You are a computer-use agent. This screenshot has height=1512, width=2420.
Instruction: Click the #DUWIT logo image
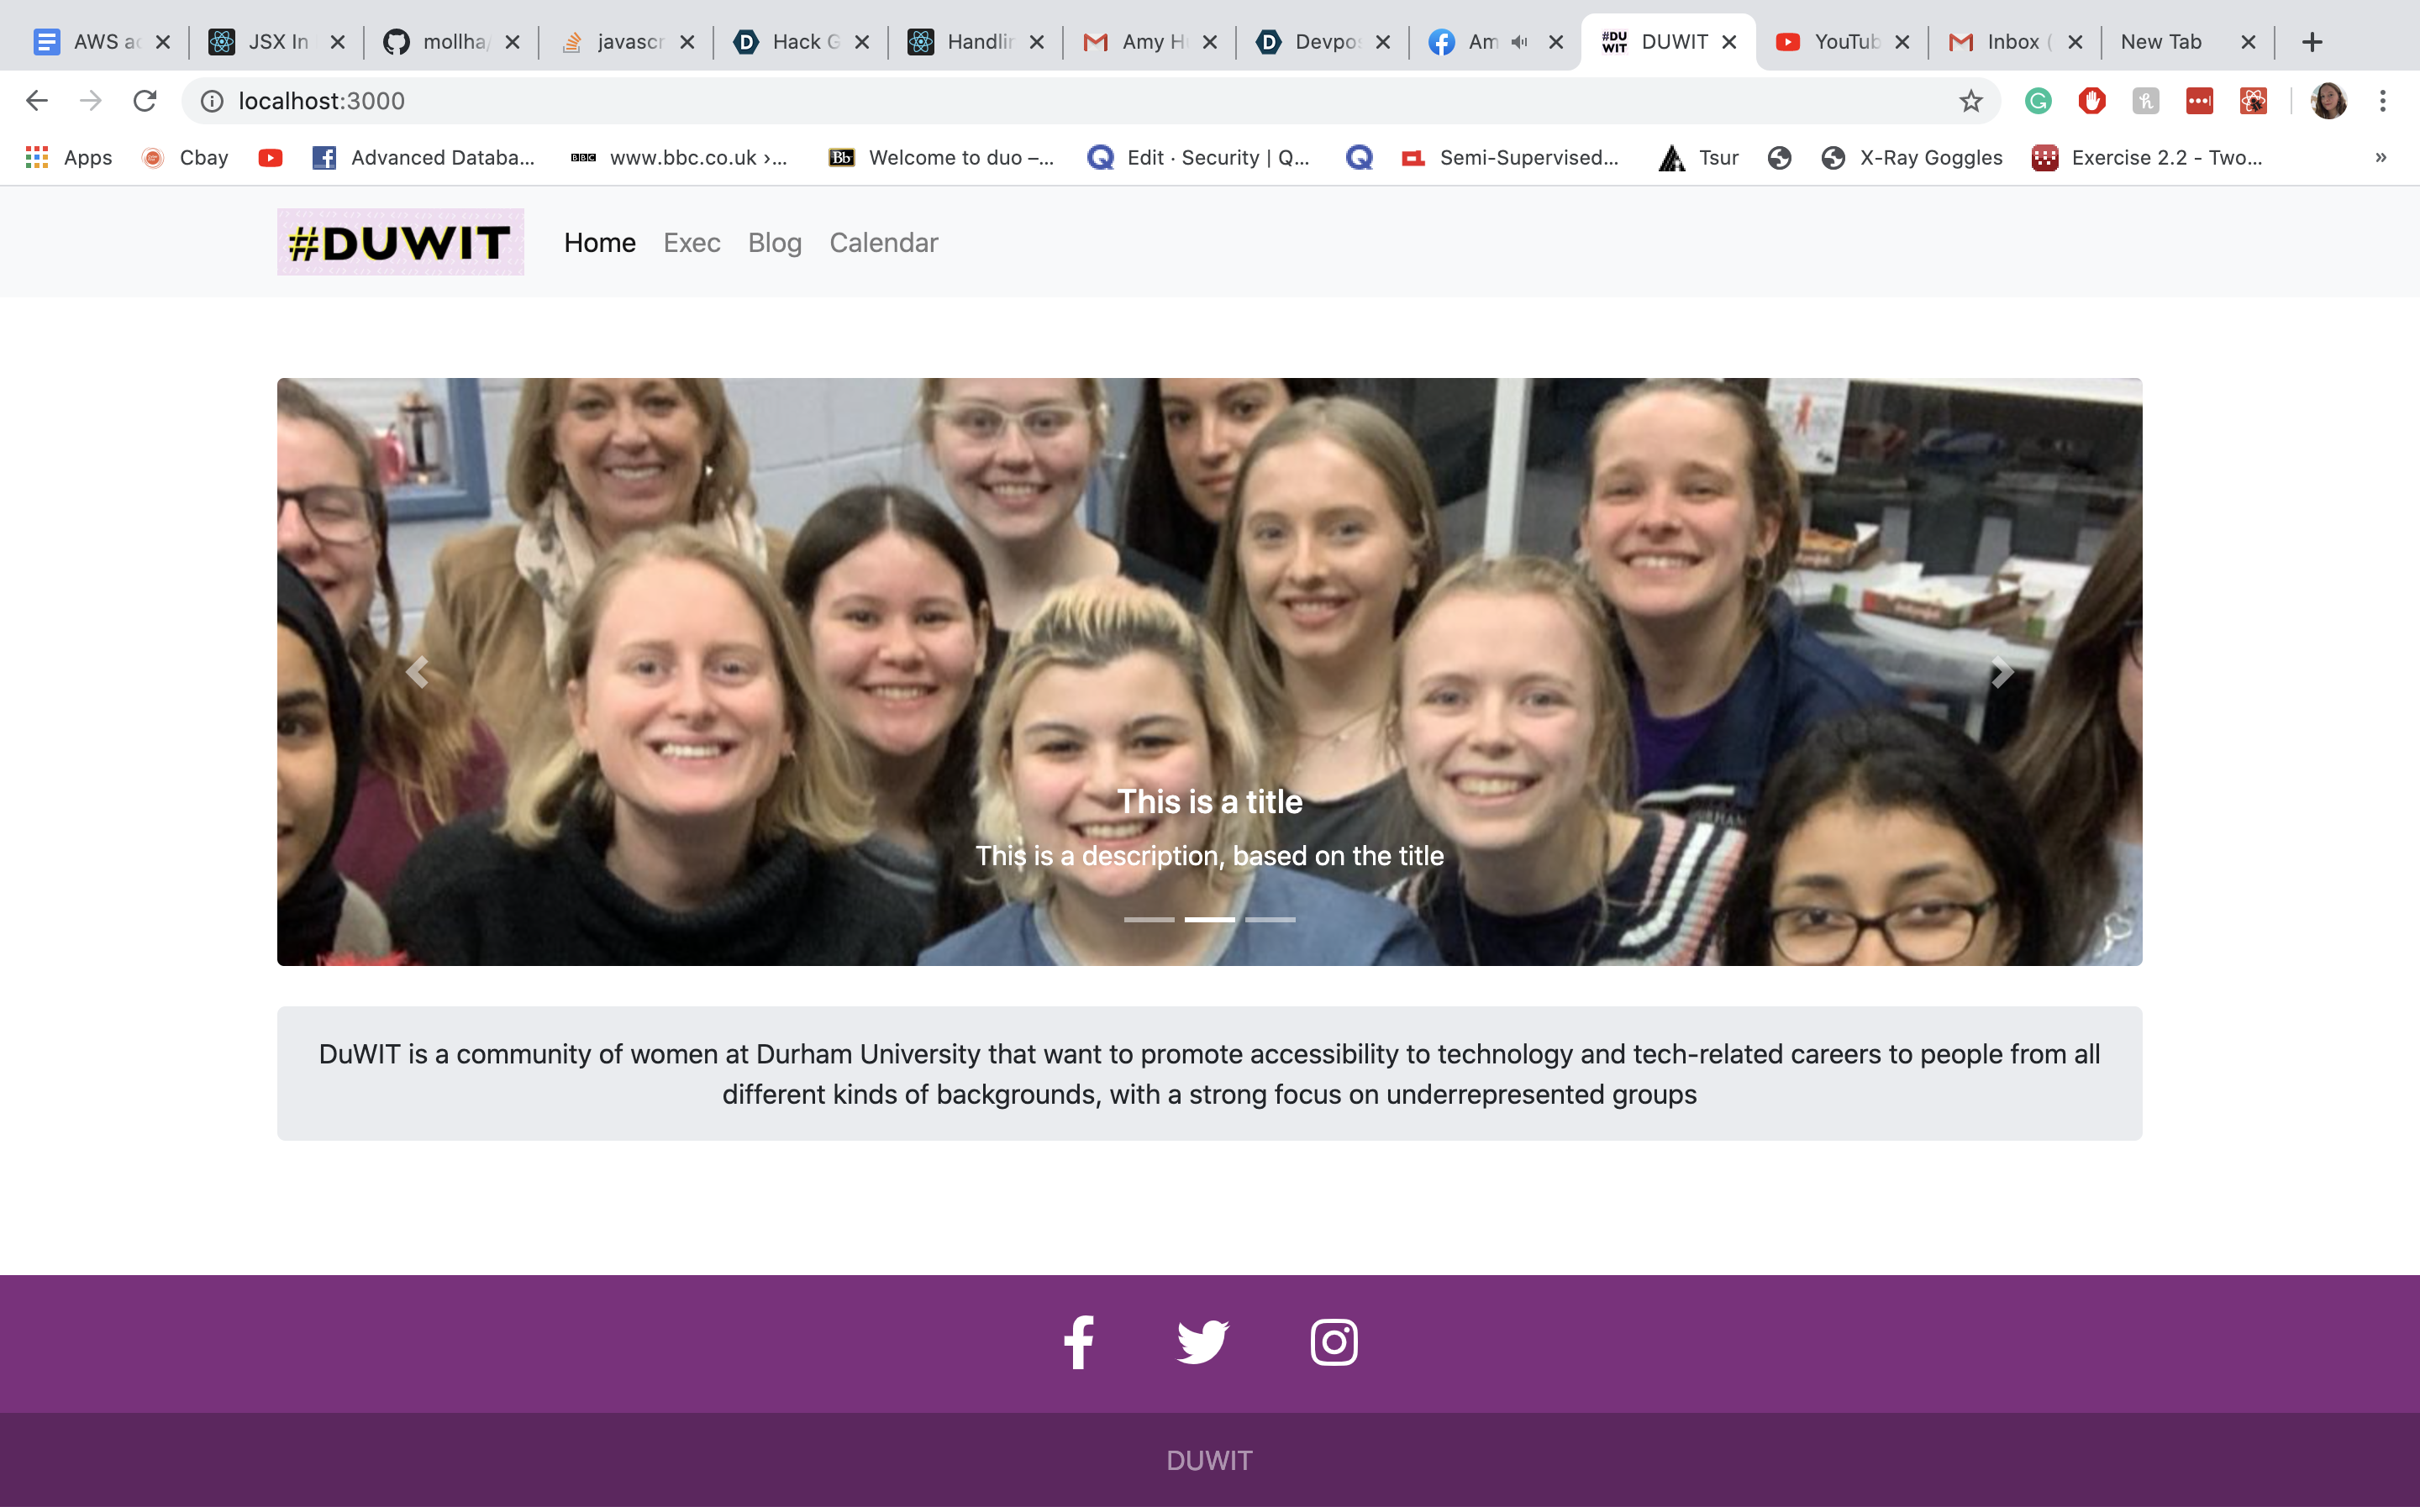click(x=400, y=242)
